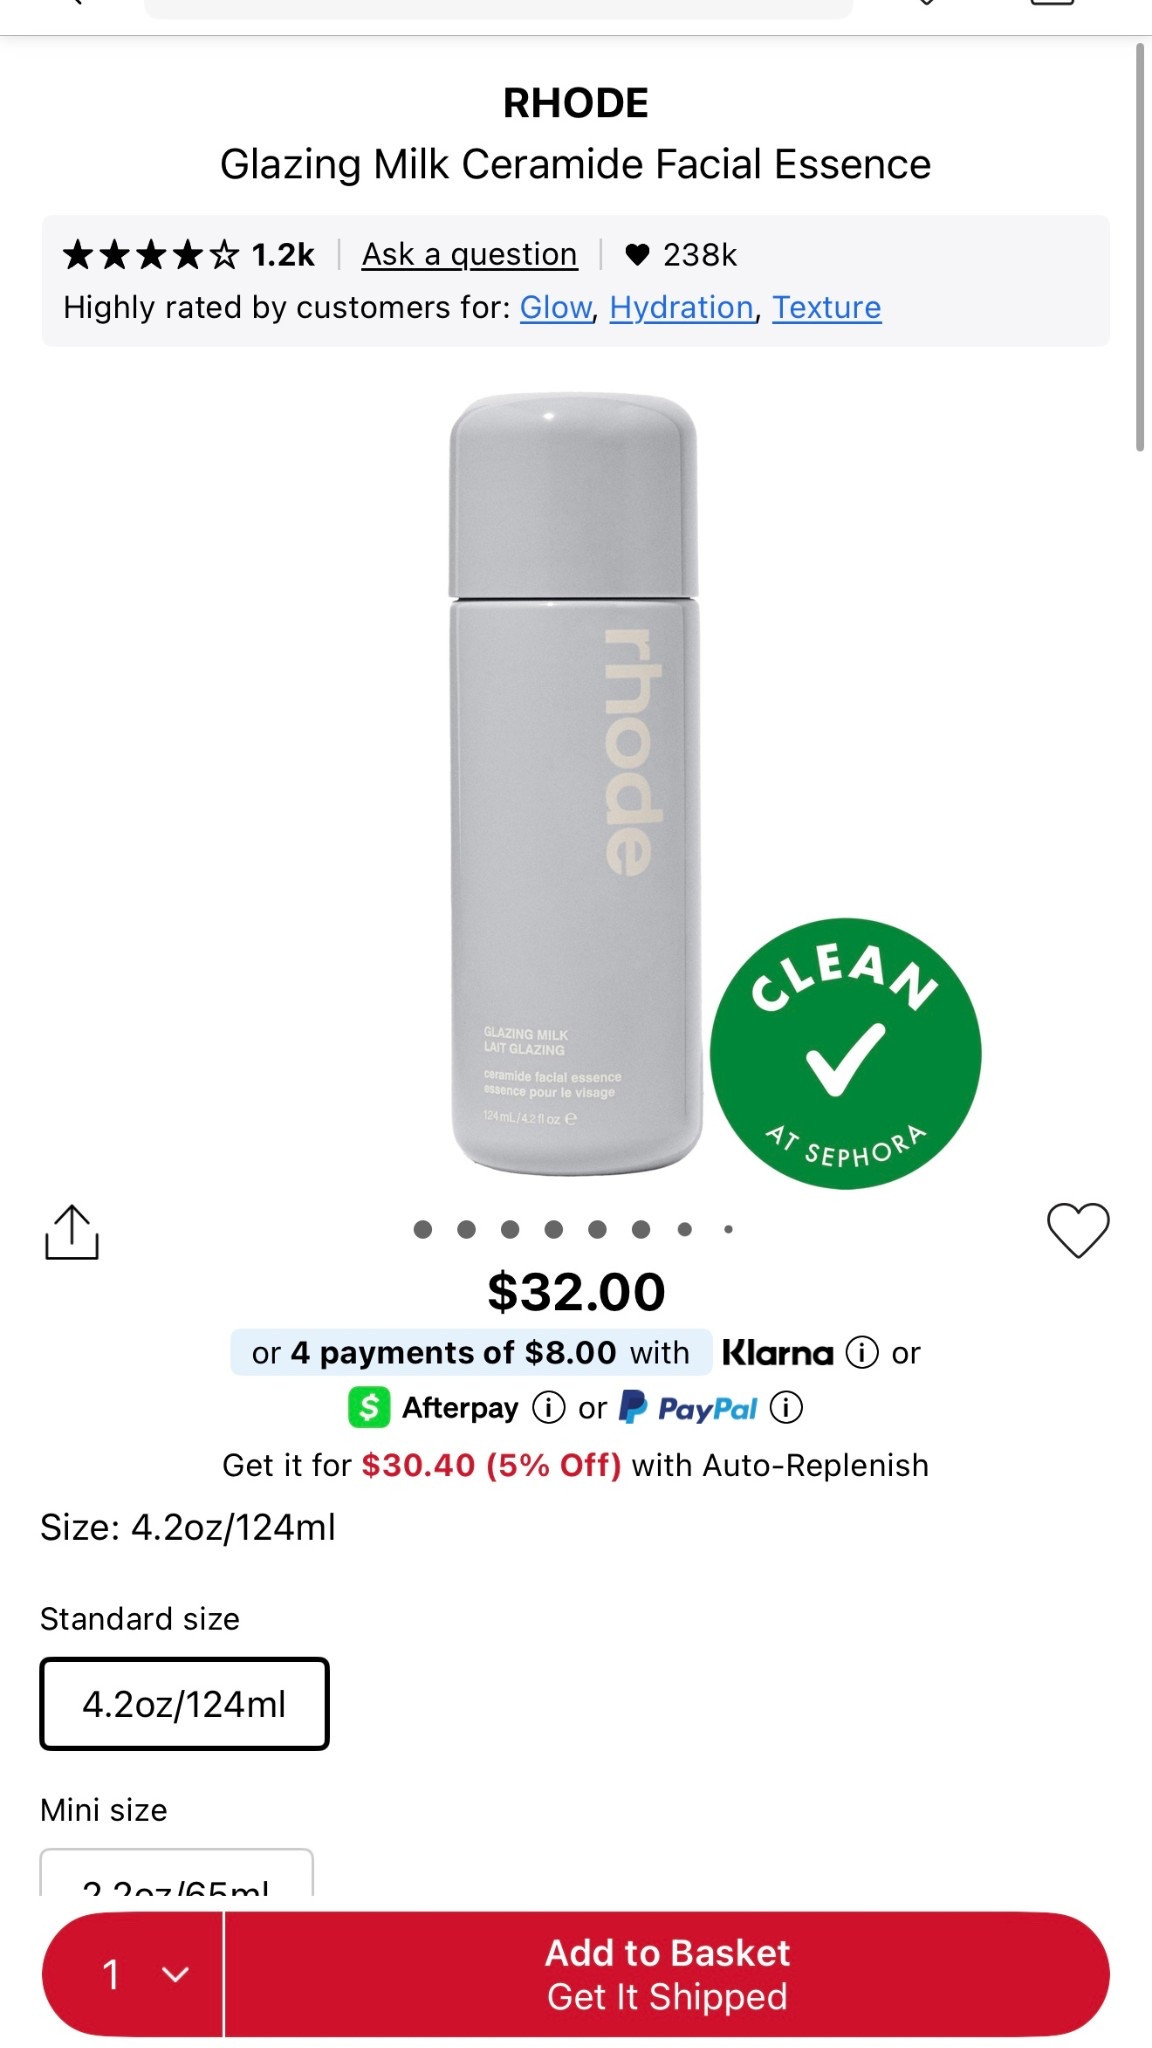
Task: Open the Glow rating link
Action: [556, 307]
